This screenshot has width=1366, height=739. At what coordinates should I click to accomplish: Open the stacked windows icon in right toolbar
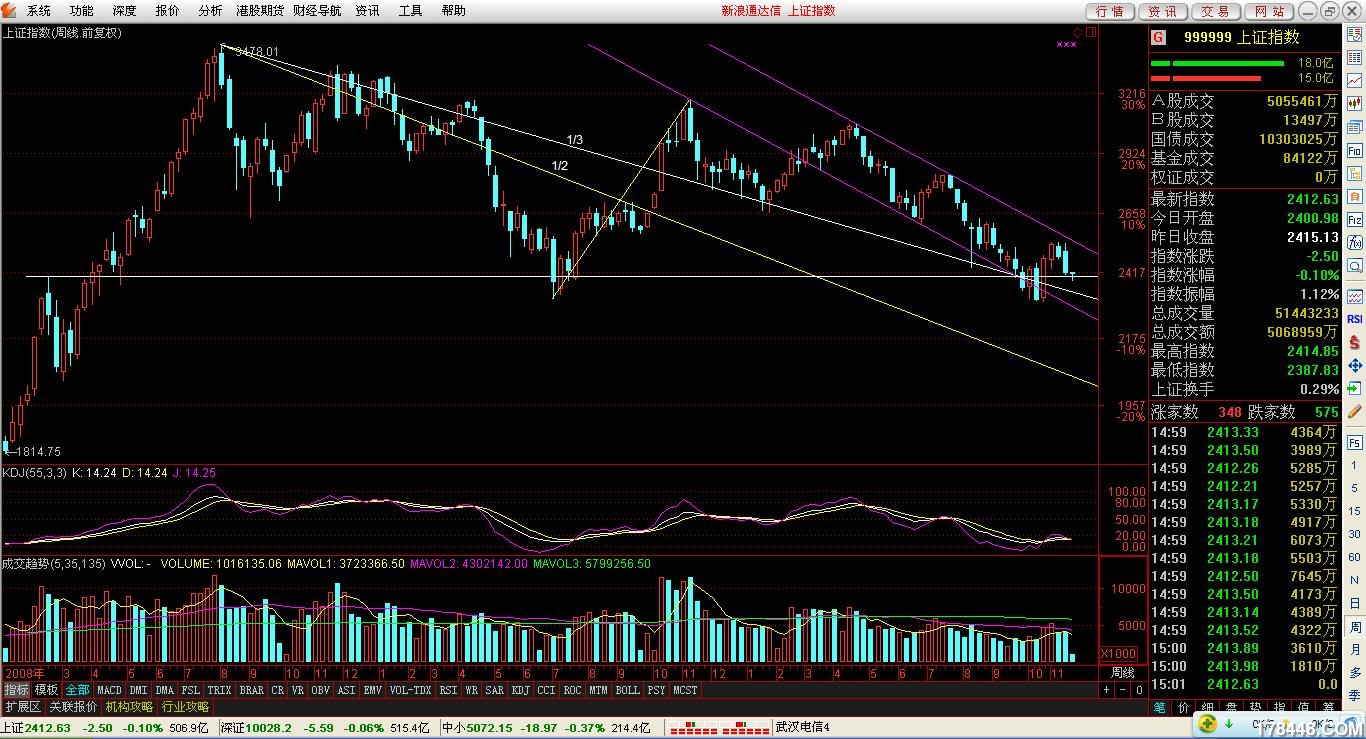point(1354,127)
